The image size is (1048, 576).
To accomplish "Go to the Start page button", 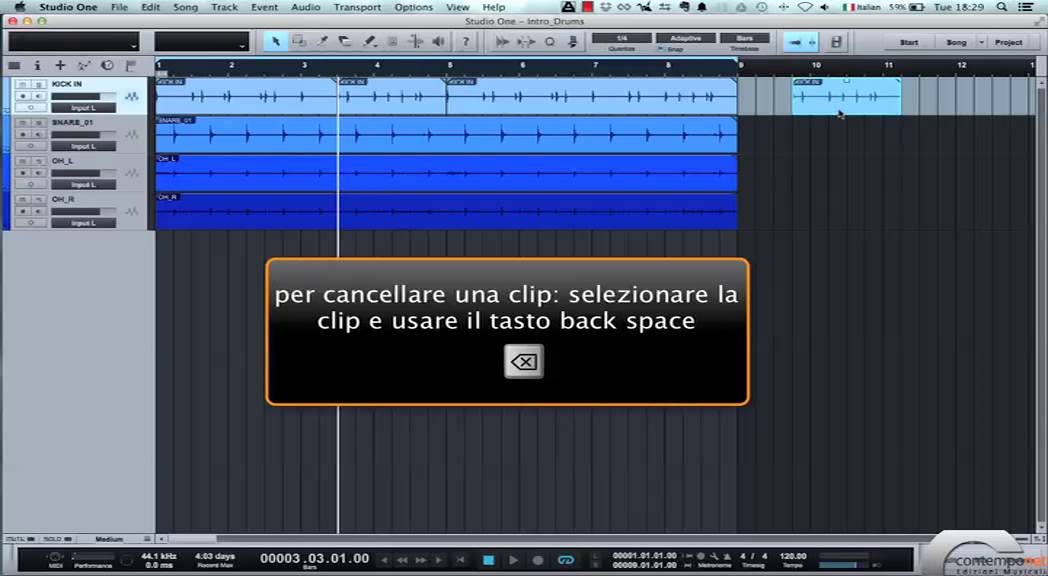I will click(908, 42).
